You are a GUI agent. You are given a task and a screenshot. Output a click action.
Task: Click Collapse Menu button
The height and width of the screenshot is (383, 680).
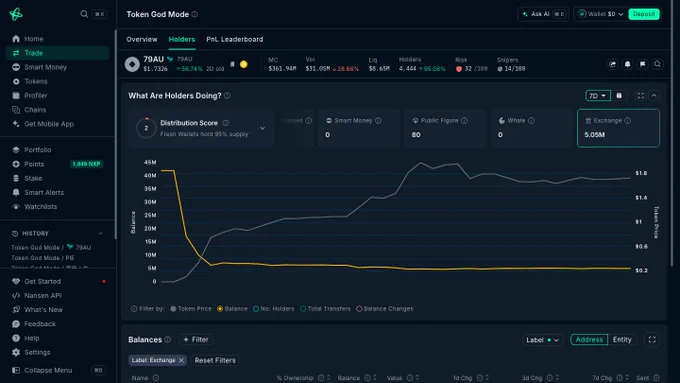(x=48, y=370)
